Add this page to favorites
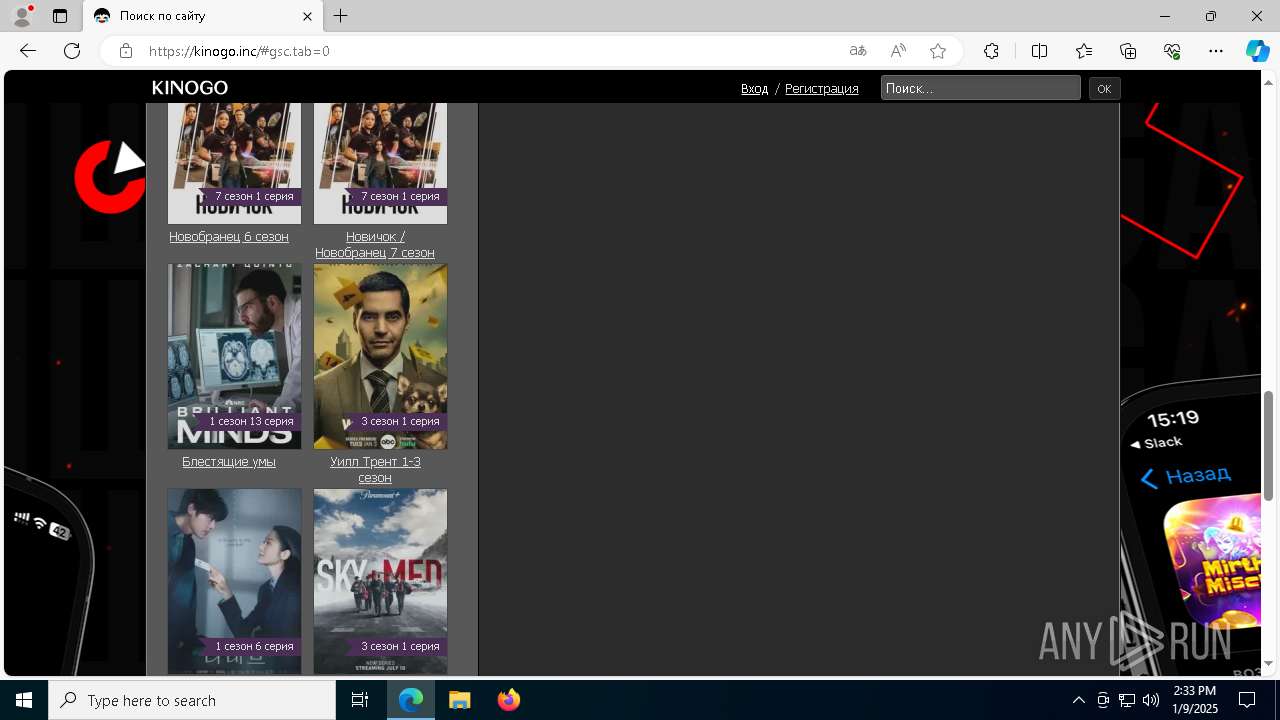 938,51
